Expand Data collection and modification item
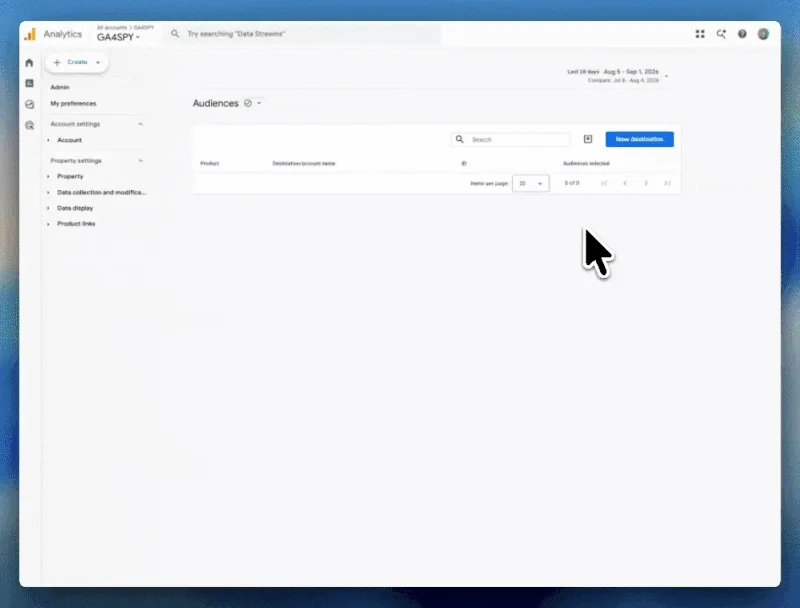The height and width of the screenshot is (608, 800). (x=48, y=193)
